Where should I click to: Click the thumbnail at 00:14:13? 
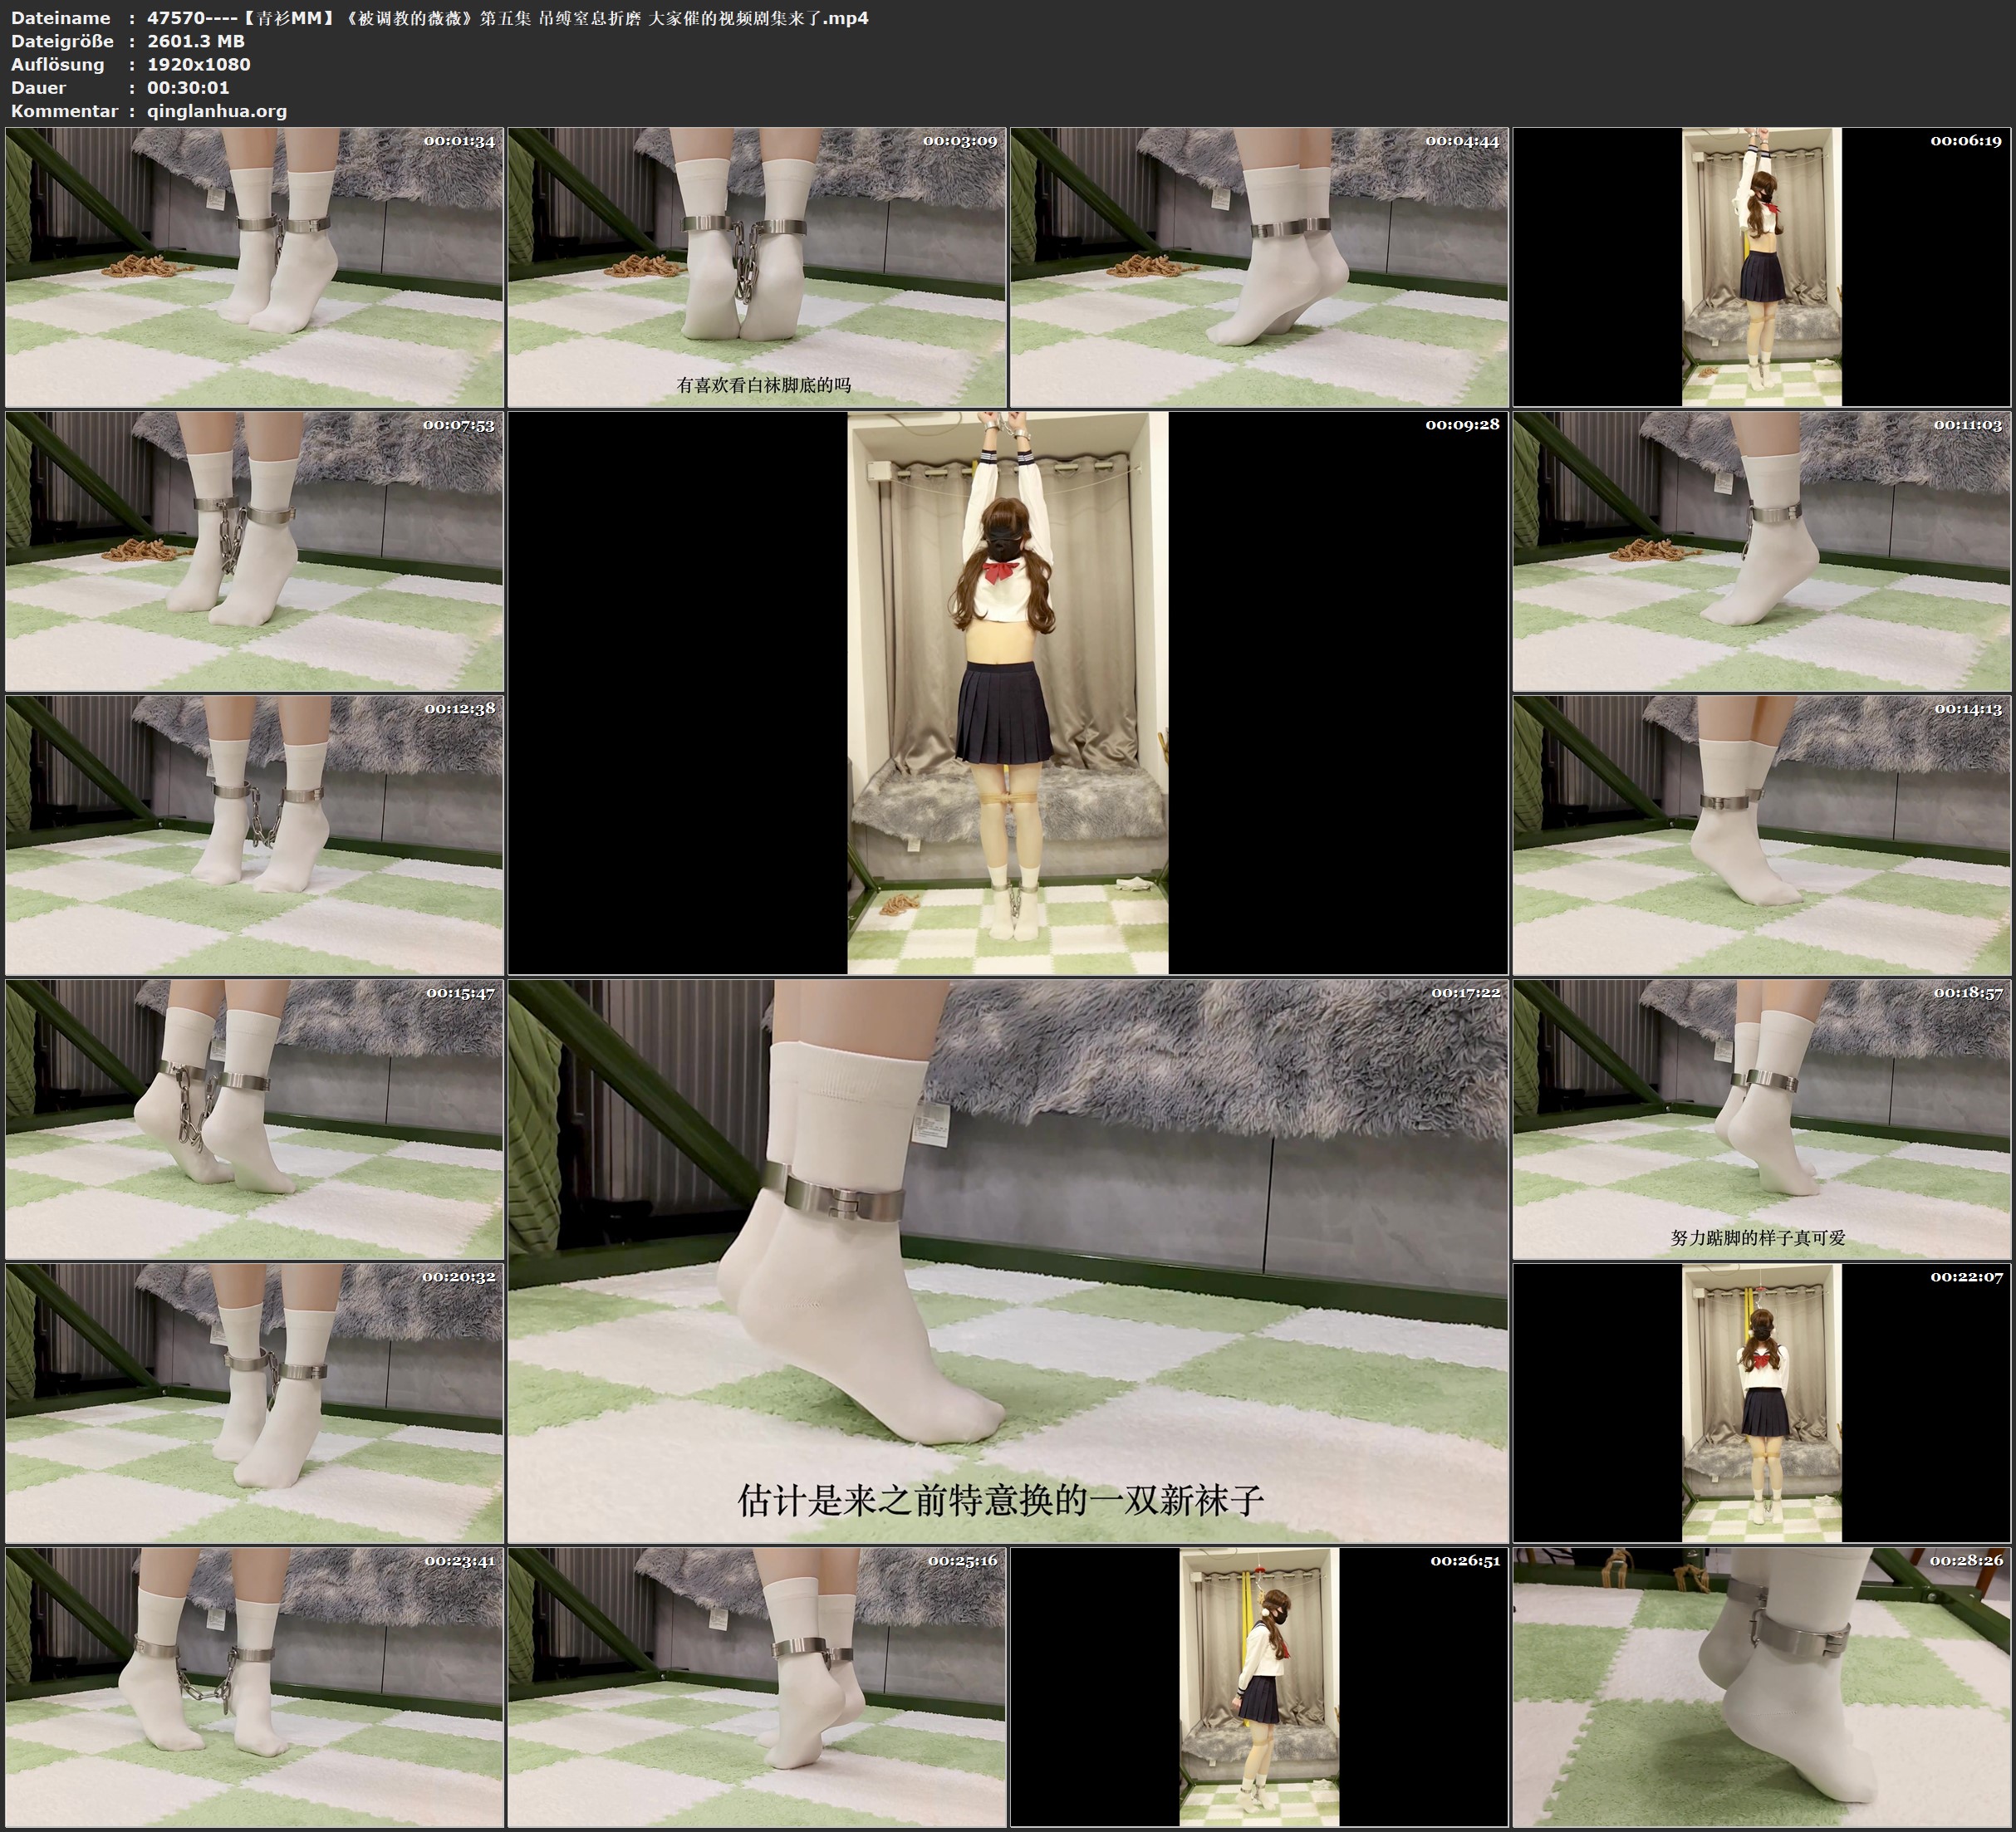1762,835
